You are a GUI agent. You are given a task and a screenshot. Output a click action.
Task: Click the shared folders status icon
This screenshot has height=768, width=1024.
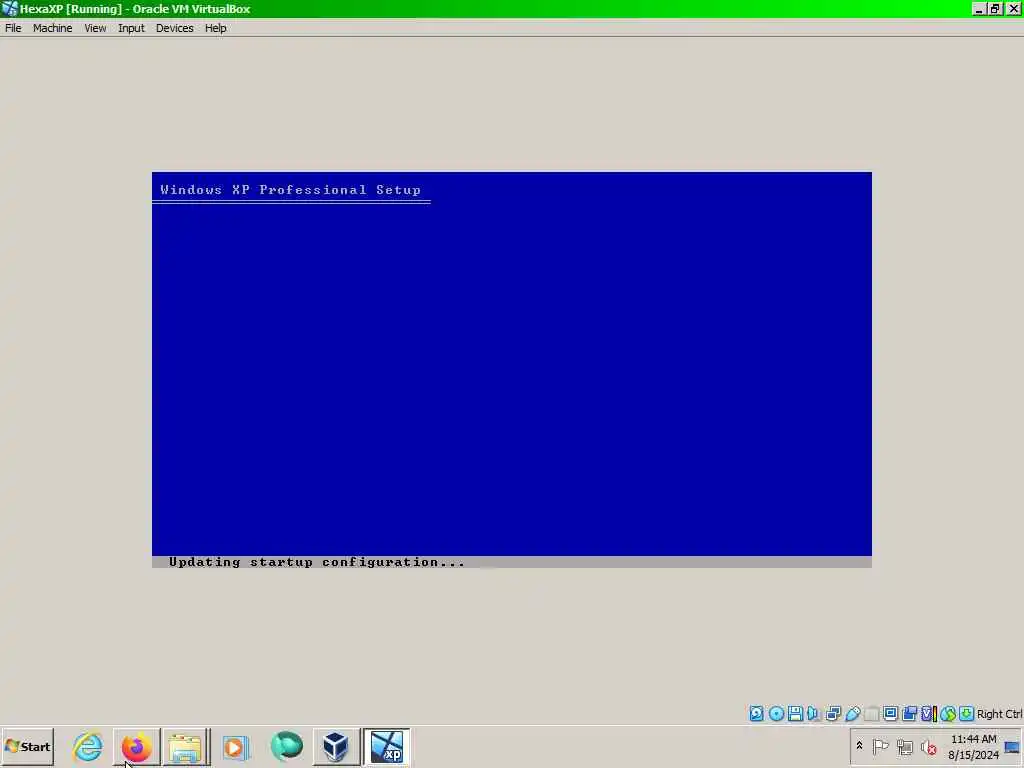click(x=871, y=714)
